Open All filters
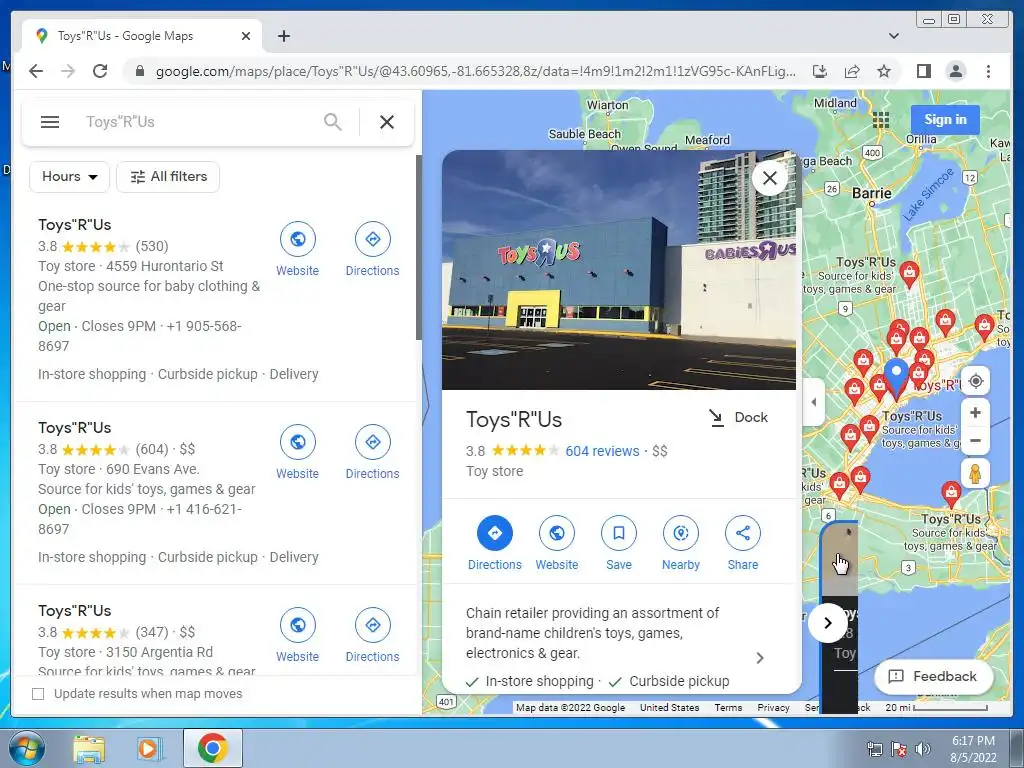Viewport: 1024px width, 768px height. tap(168, 177)
